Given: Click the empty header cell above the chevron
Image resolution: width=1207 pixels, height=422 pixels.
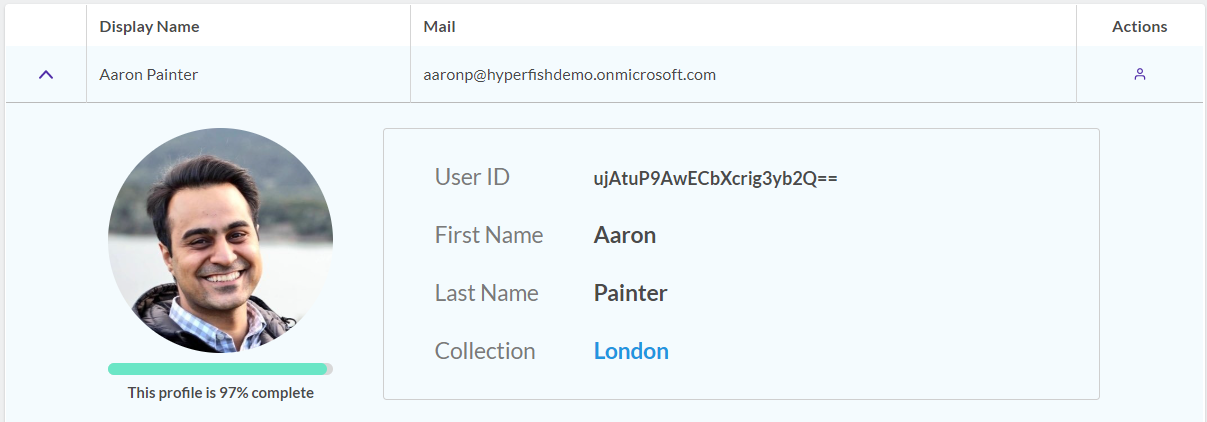Looking at the screenshot, I should 46,26.
